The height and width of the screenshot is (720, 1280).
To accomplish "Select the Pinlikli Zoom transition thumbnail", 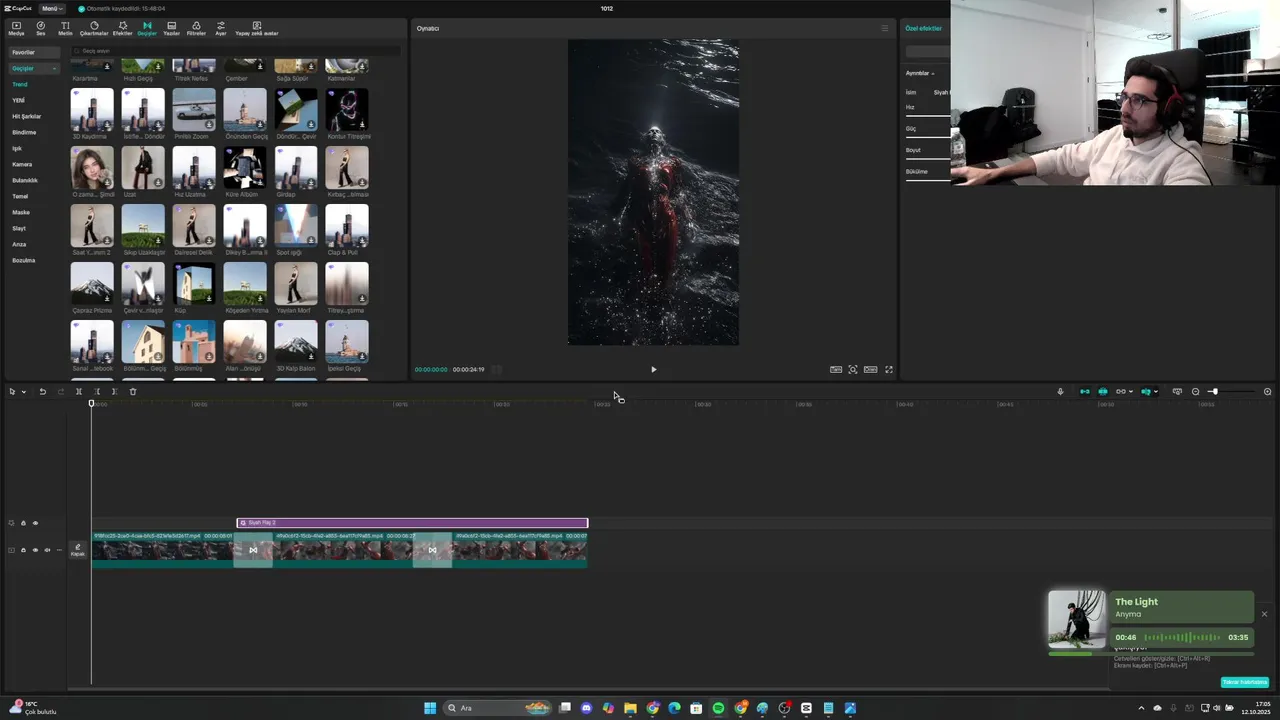I will 194,110.
